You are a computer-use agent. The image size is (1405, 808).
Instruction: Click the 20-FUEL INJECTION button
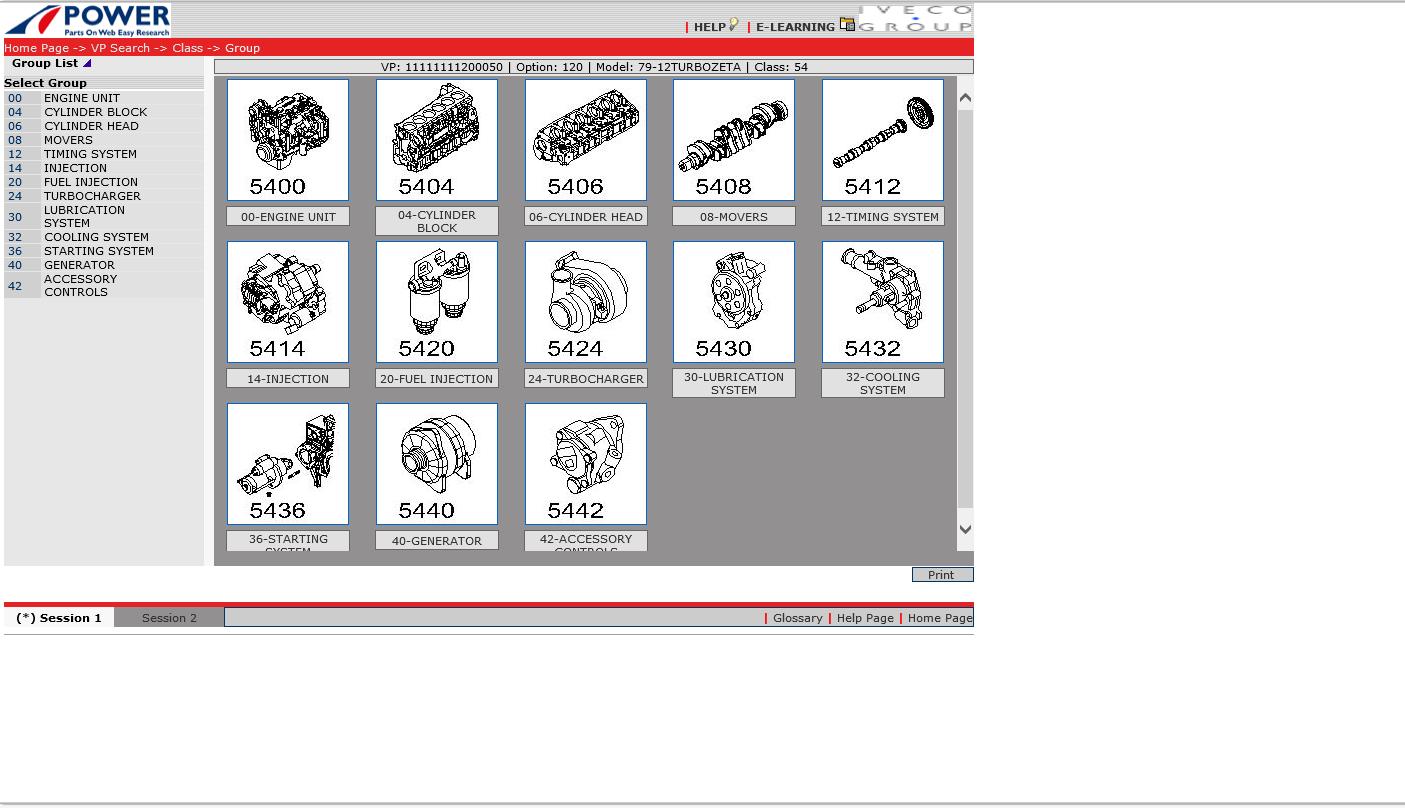point(437,378)
